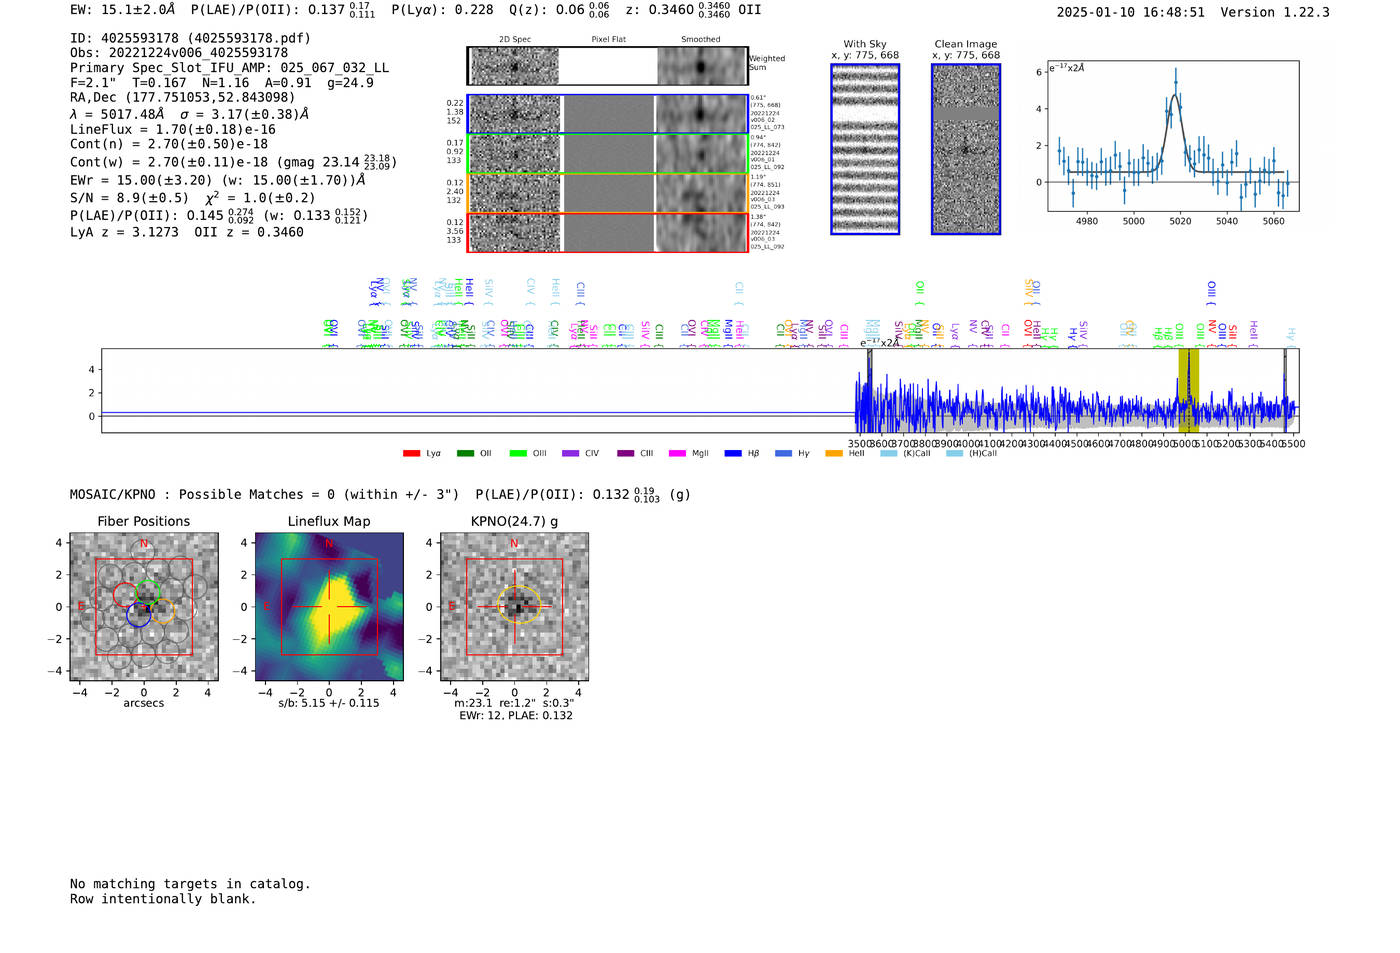The width and height of the screenshot is (1400, 953).
Task: Click the 's/b: 5.15 +/- 0.115' caption
Action: [329, 703]
